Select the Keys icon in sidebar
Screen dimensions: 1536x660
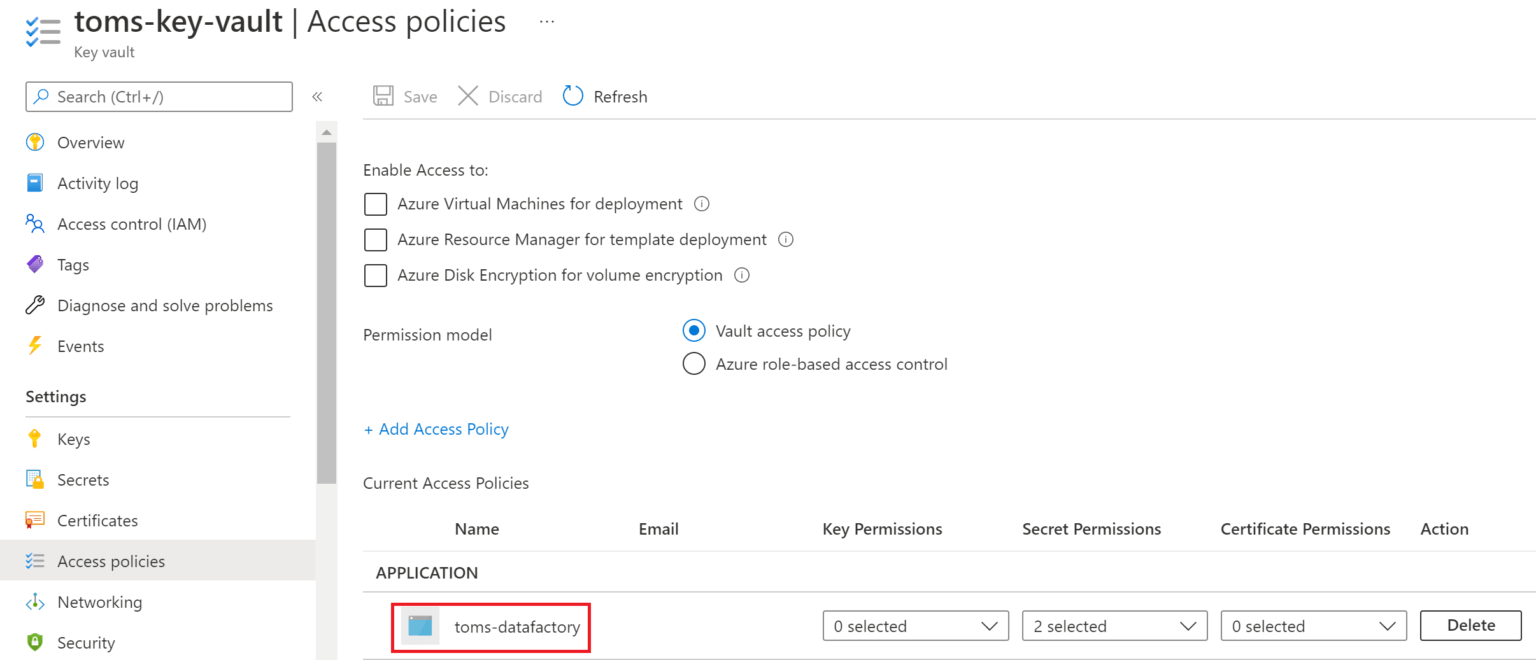tap(37, 438)
